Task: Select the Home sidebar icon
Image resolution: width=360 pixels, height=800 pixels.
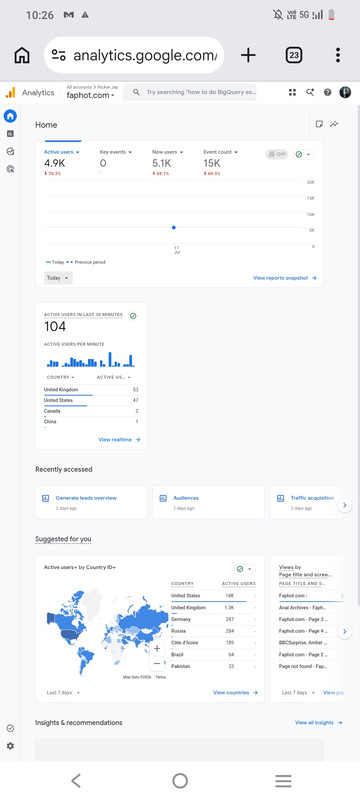Action: click(x=10, y=116)
